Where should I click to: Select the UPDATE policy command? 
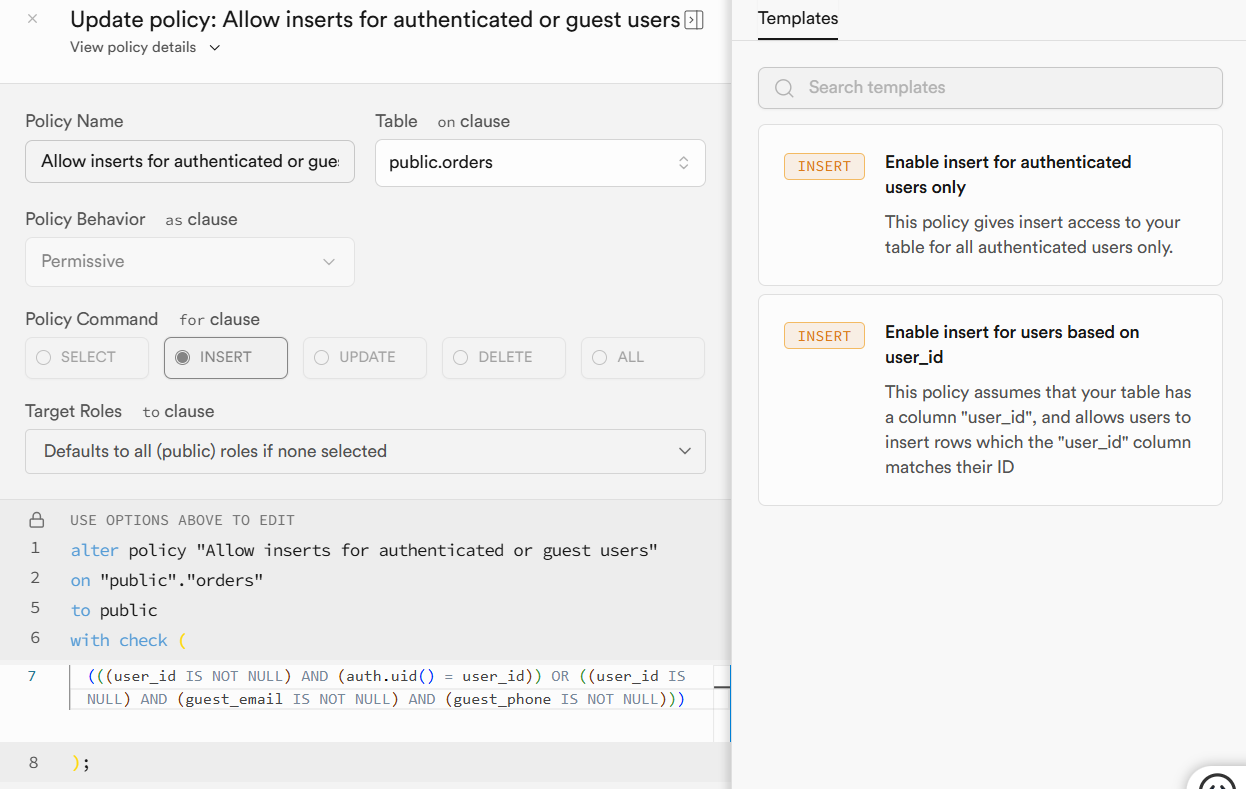click(x=365, y=358)
